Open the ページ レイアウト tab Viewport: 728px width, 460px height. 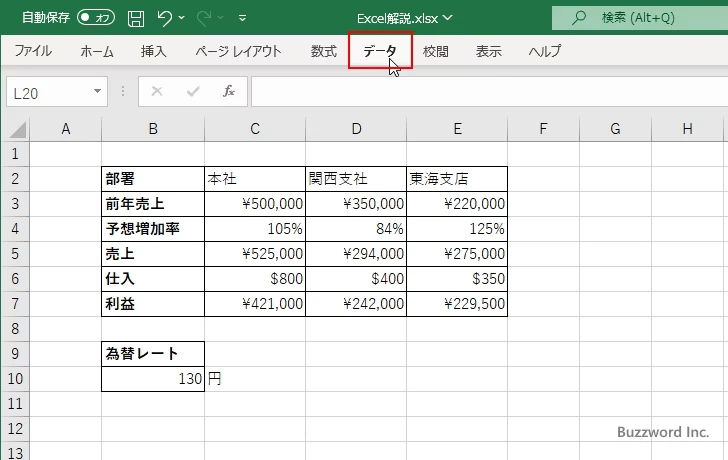[x=238, y=51]
